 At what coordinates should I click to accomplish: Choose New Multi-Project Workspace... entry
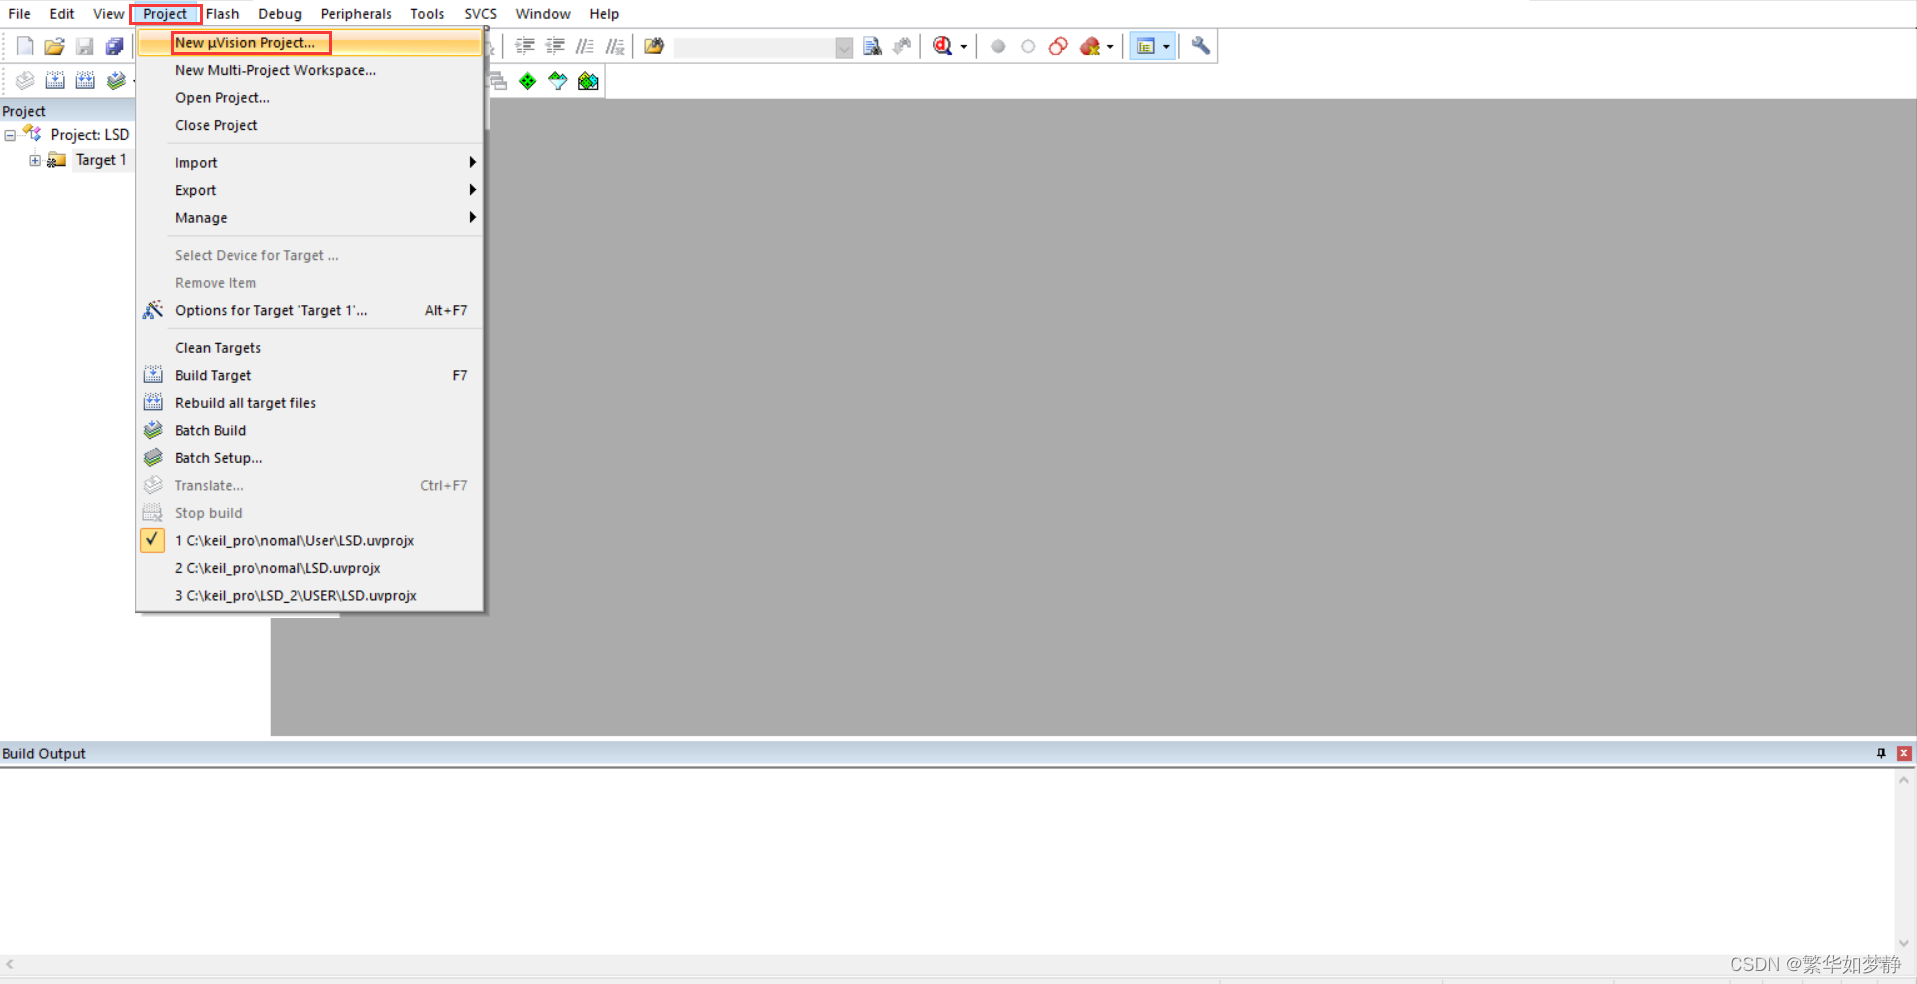point(310,70)
